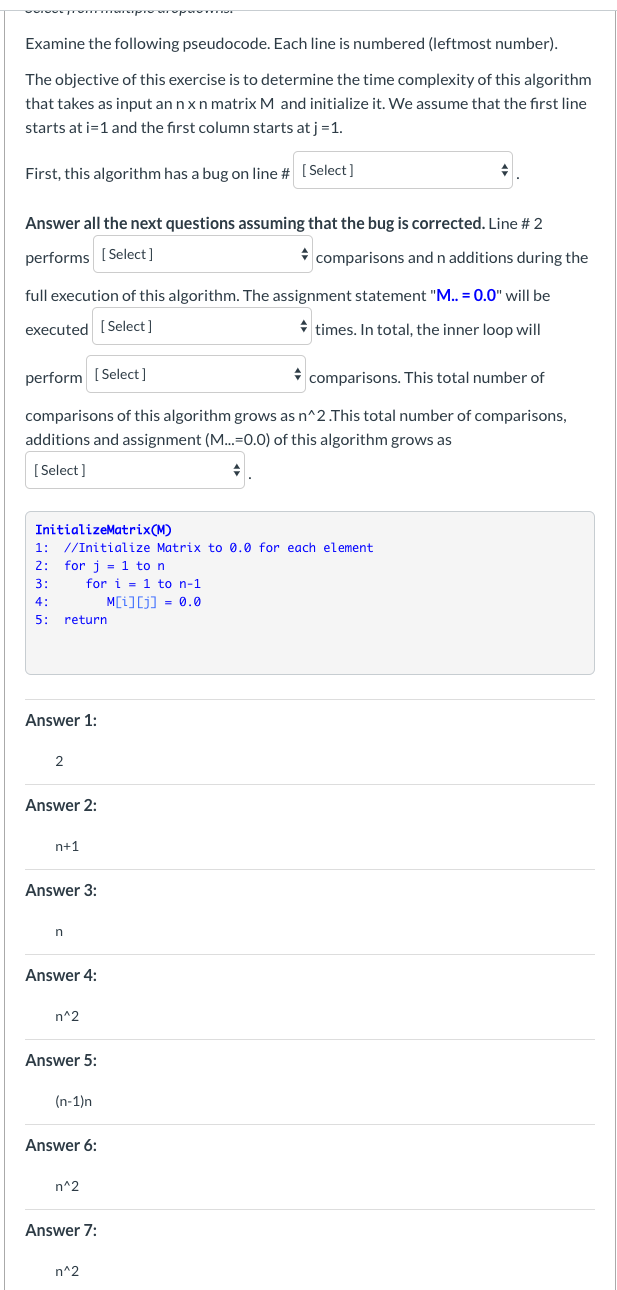The height and width of the screenshot is (1290, 617).
Task: Open the algorithm growth rate dropdown
Action: pyautogui.click(x=135, y=470)
